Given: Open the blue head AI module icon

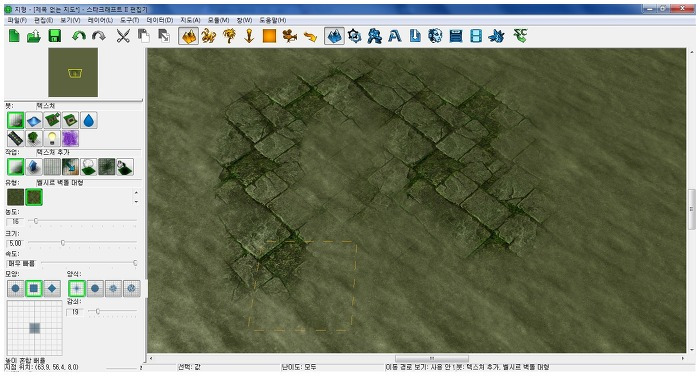Looking at the screenshot, I should coord(435,36).
